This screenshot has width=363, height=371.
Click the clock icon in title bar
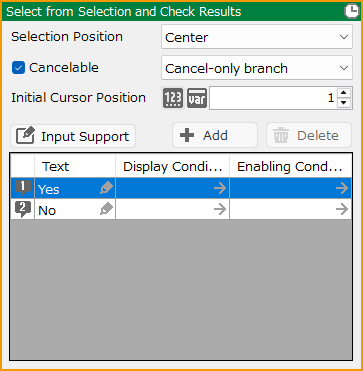[352, 12]
